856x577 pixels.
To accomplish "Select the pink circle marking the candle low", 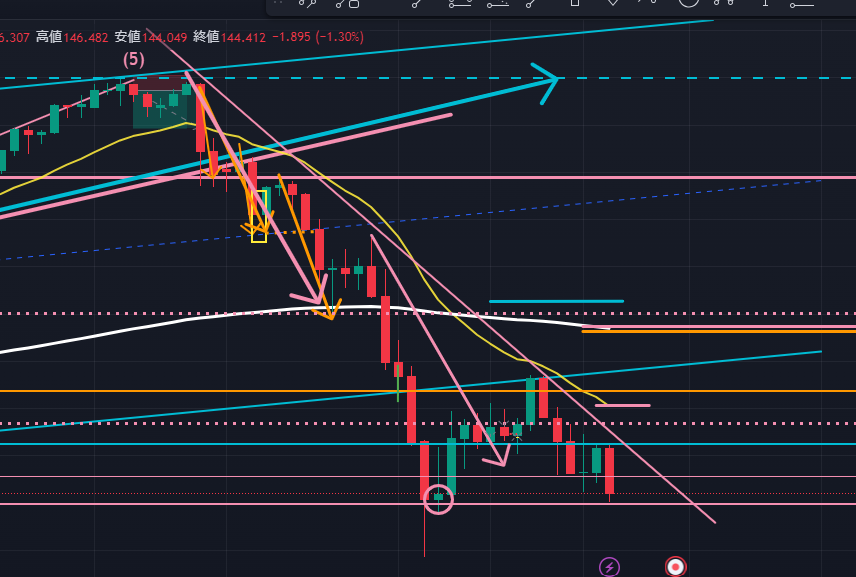I will point(439,498).
